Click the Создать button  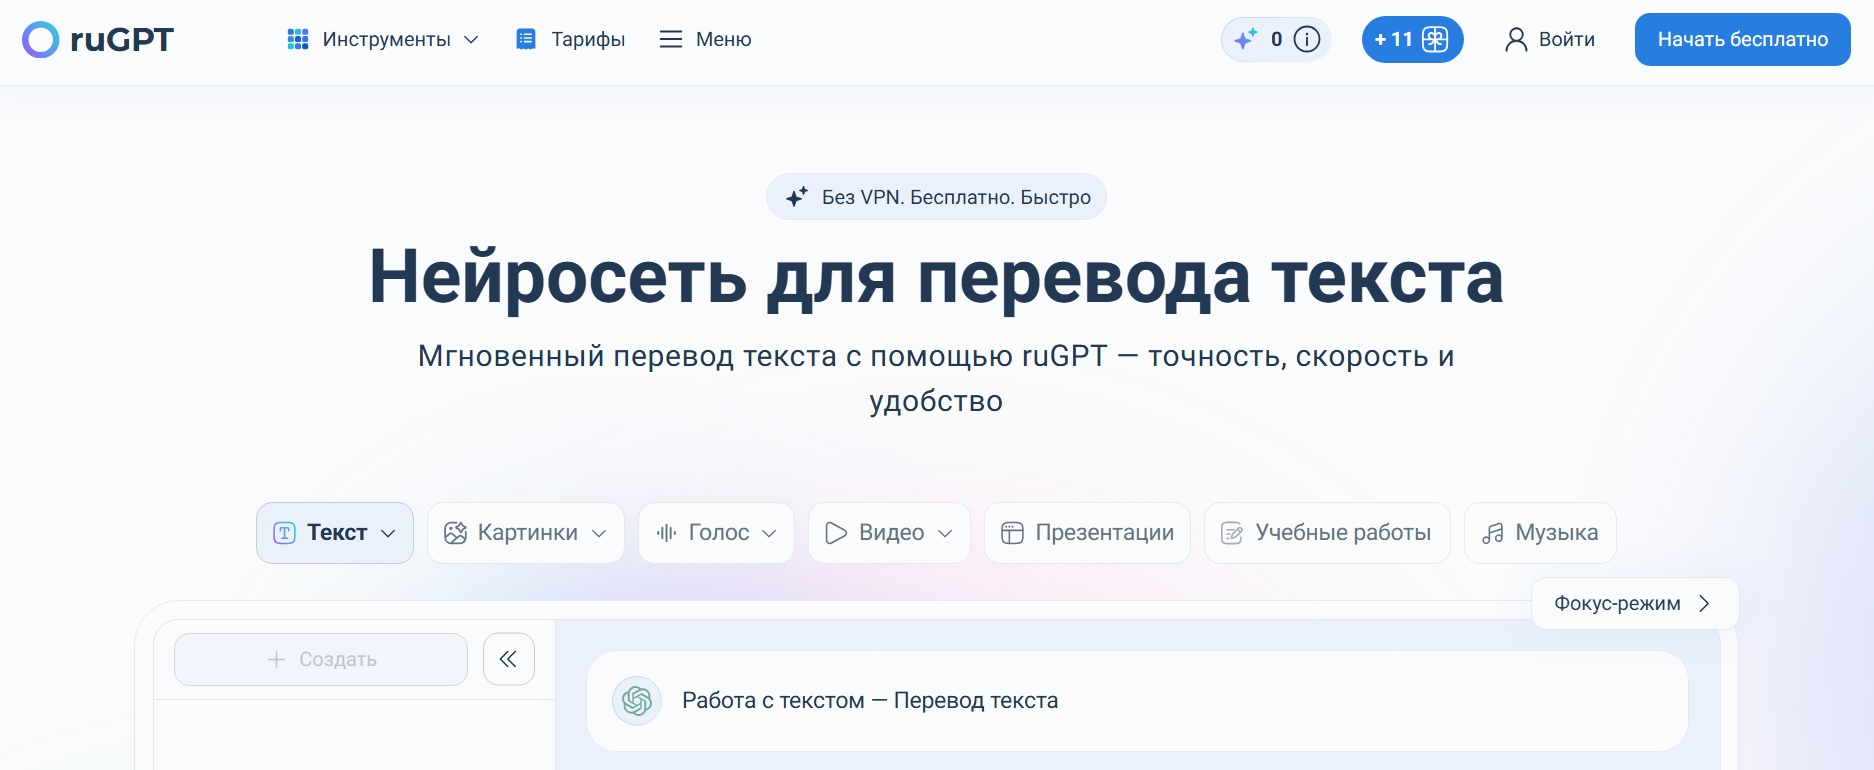click(321, 659)
